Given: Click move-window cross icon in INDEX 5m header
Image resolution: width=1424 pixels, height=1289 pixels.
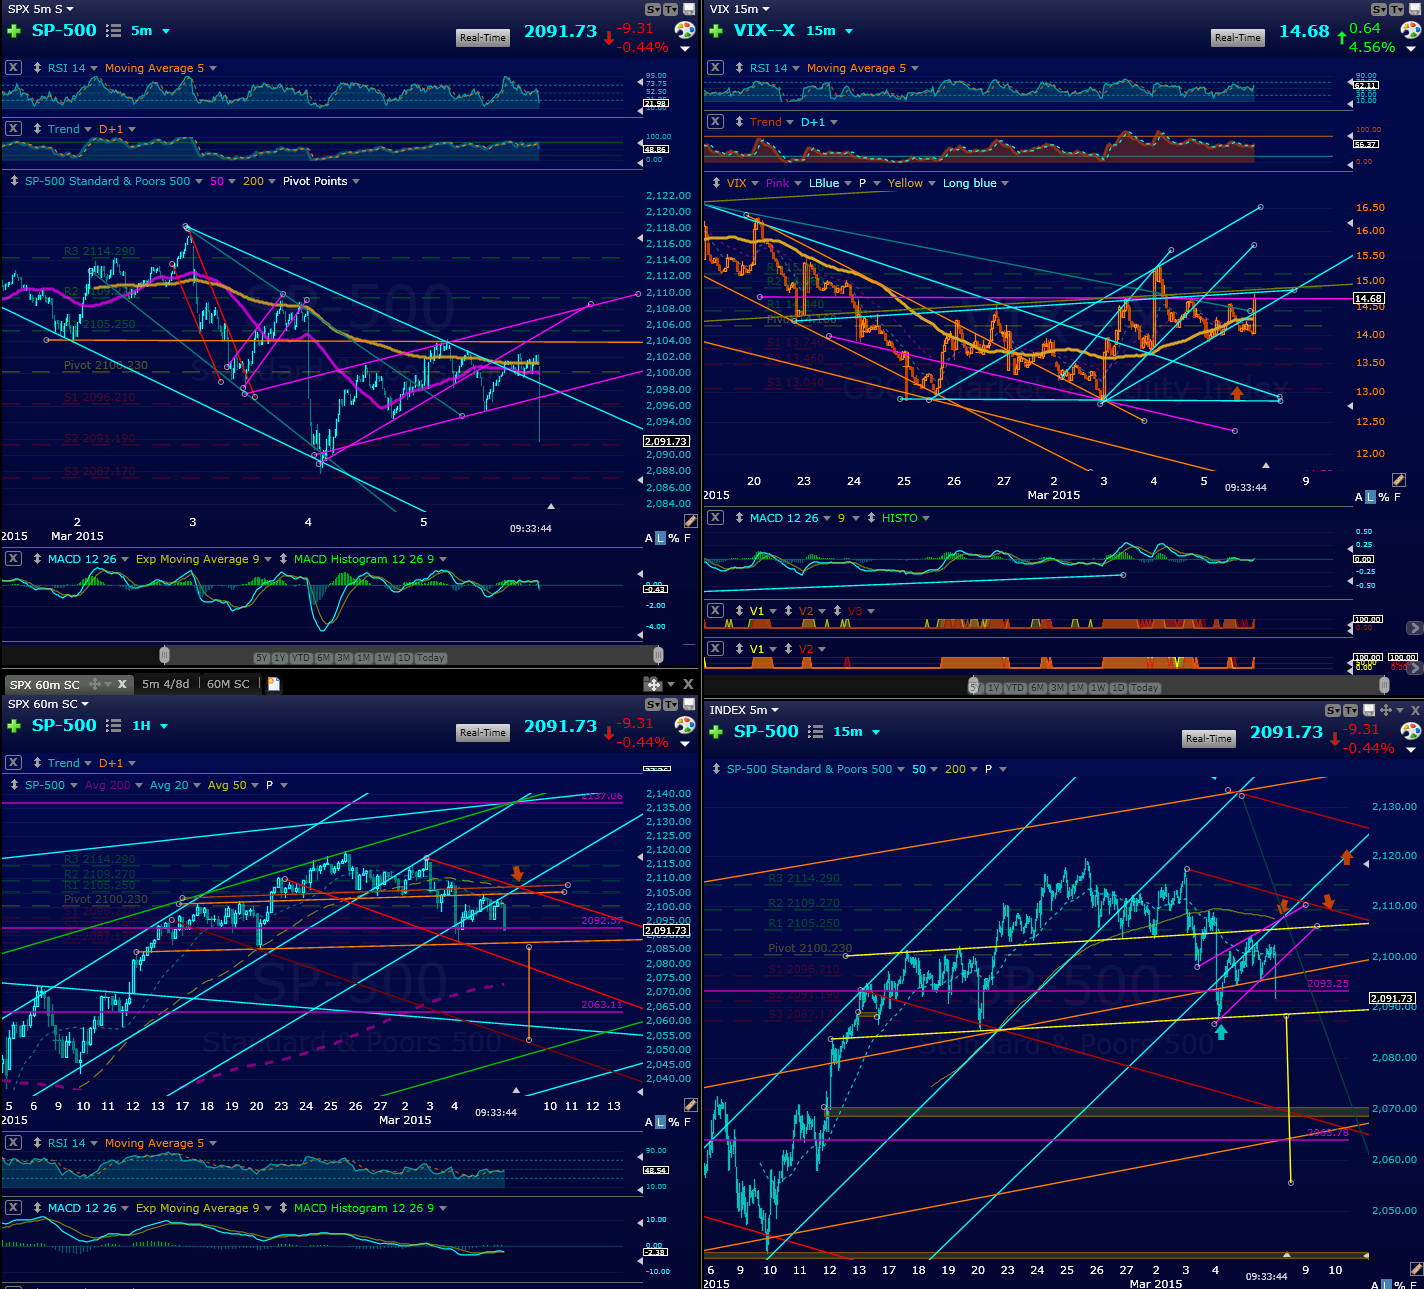Looking at the screenshot, I should (1386, 710).
